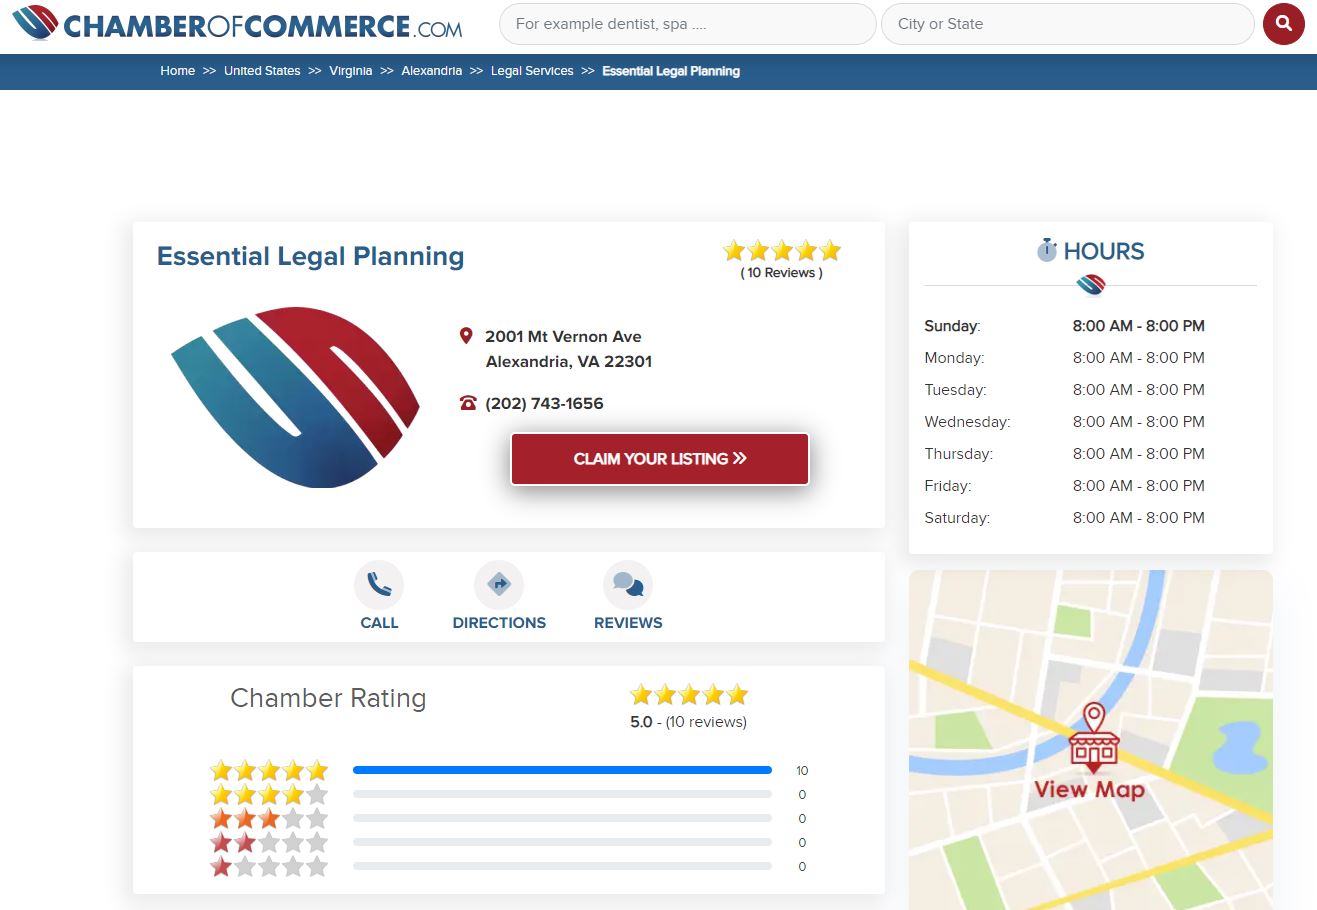Click the business type search field
The width and height of the screenshot is (1317, 910).
click(686, 23)
